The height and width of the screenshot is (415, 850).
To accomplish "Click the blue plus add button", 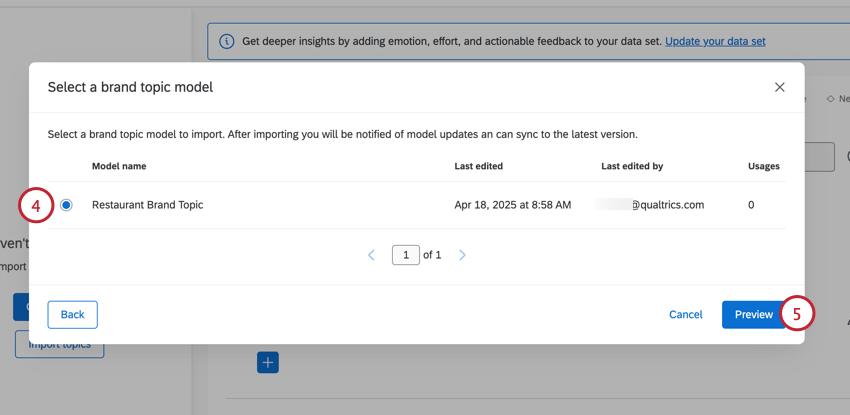I will pyautogui.click(x=267, y=362).
